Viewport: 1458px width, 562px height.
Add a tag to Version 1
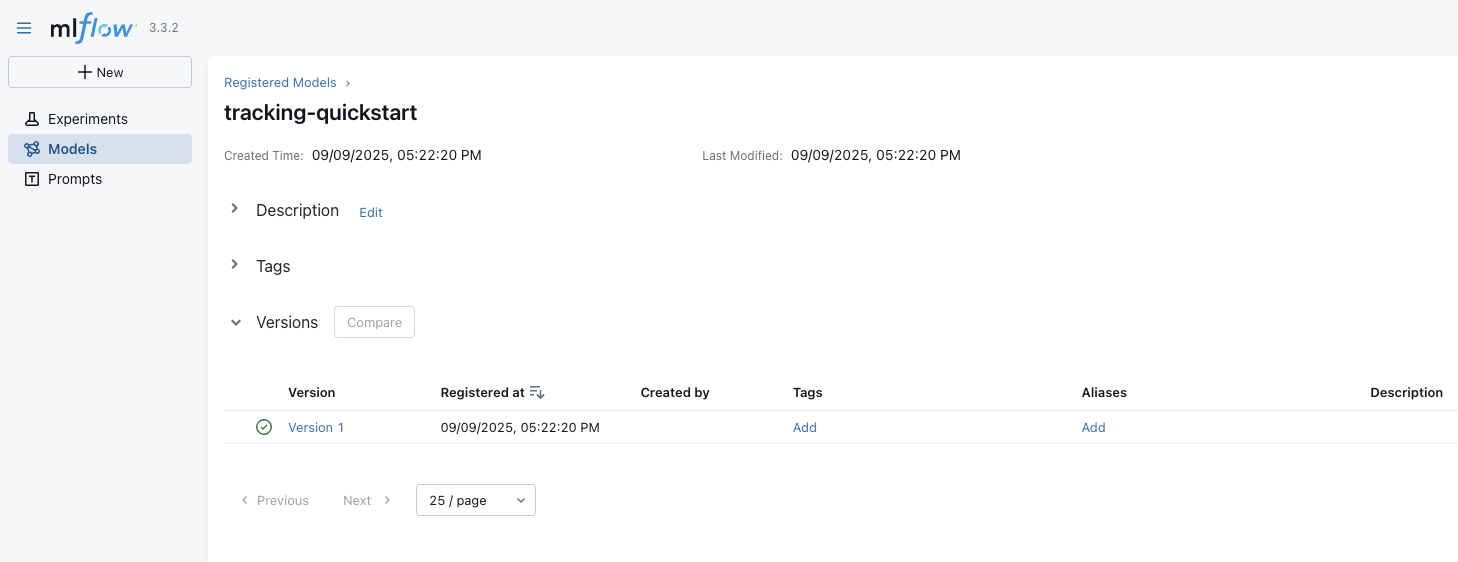805,427
